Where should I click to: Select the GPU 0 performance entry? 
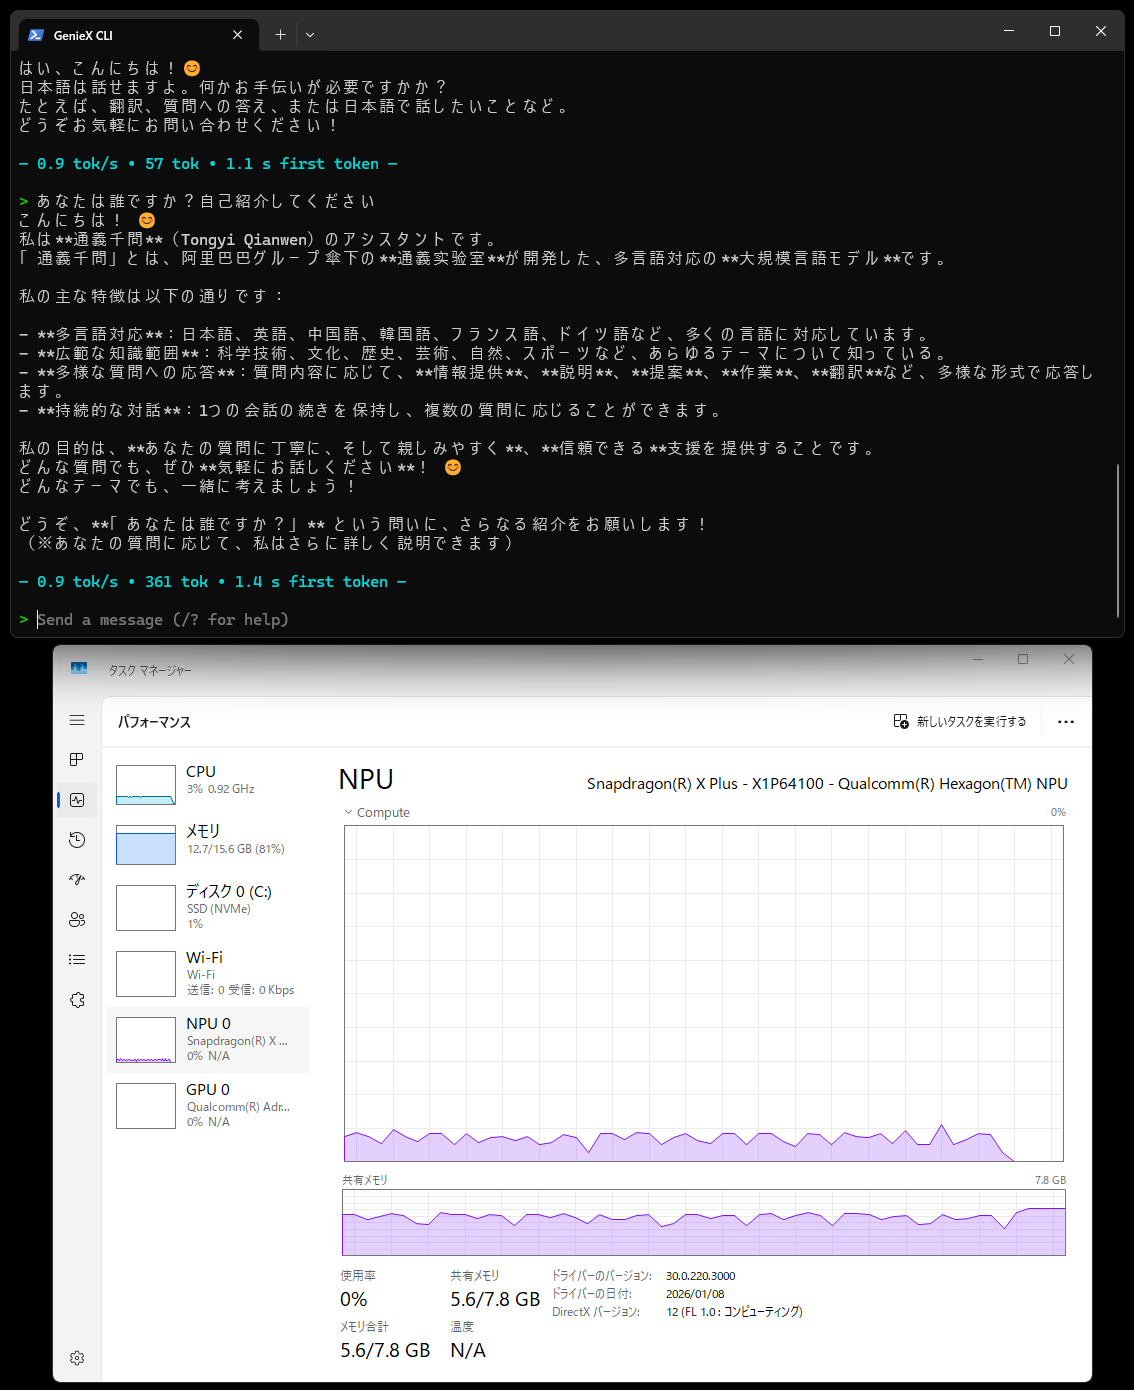(x=208, y=1106)
